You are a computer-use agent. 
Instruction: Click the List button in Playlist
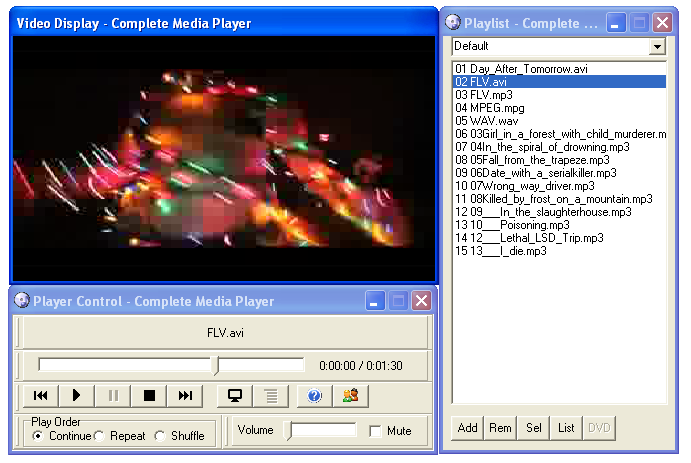566,428
